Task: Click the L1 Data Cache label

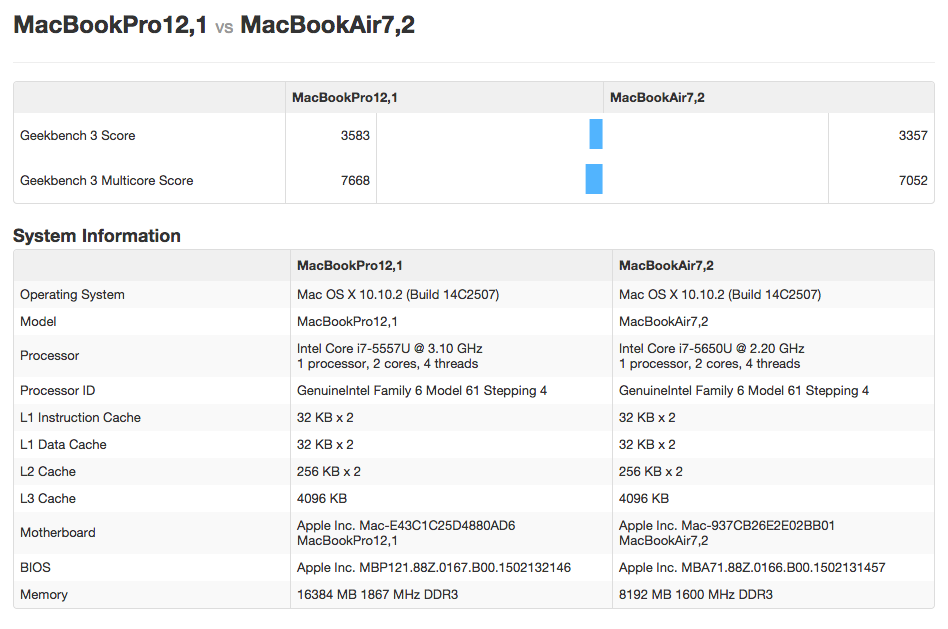Action: point(63,445)
